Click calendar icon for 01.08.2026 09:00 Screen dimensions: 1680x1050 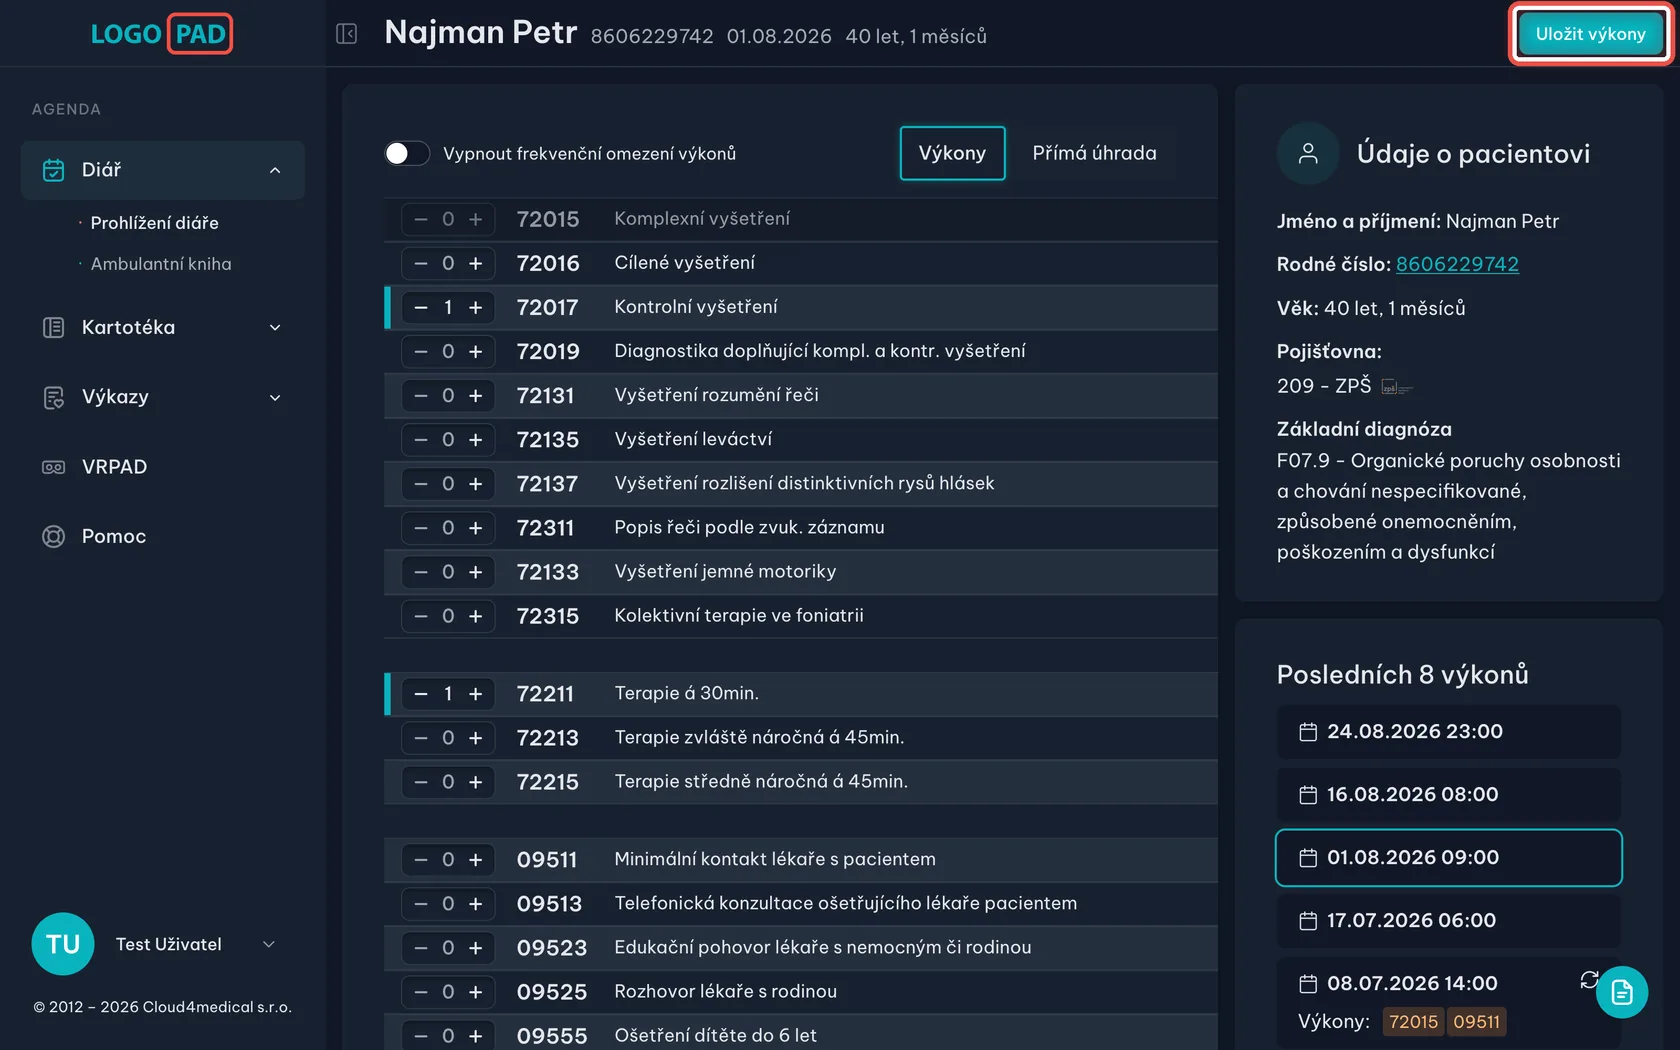click(x=1308, y=858)
